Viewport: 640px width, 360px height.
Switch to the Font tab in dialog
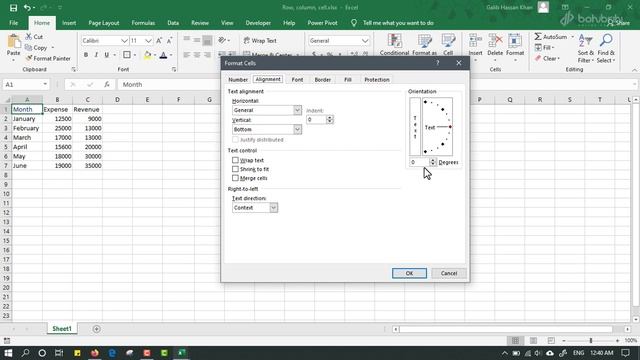tap(297, 80)
